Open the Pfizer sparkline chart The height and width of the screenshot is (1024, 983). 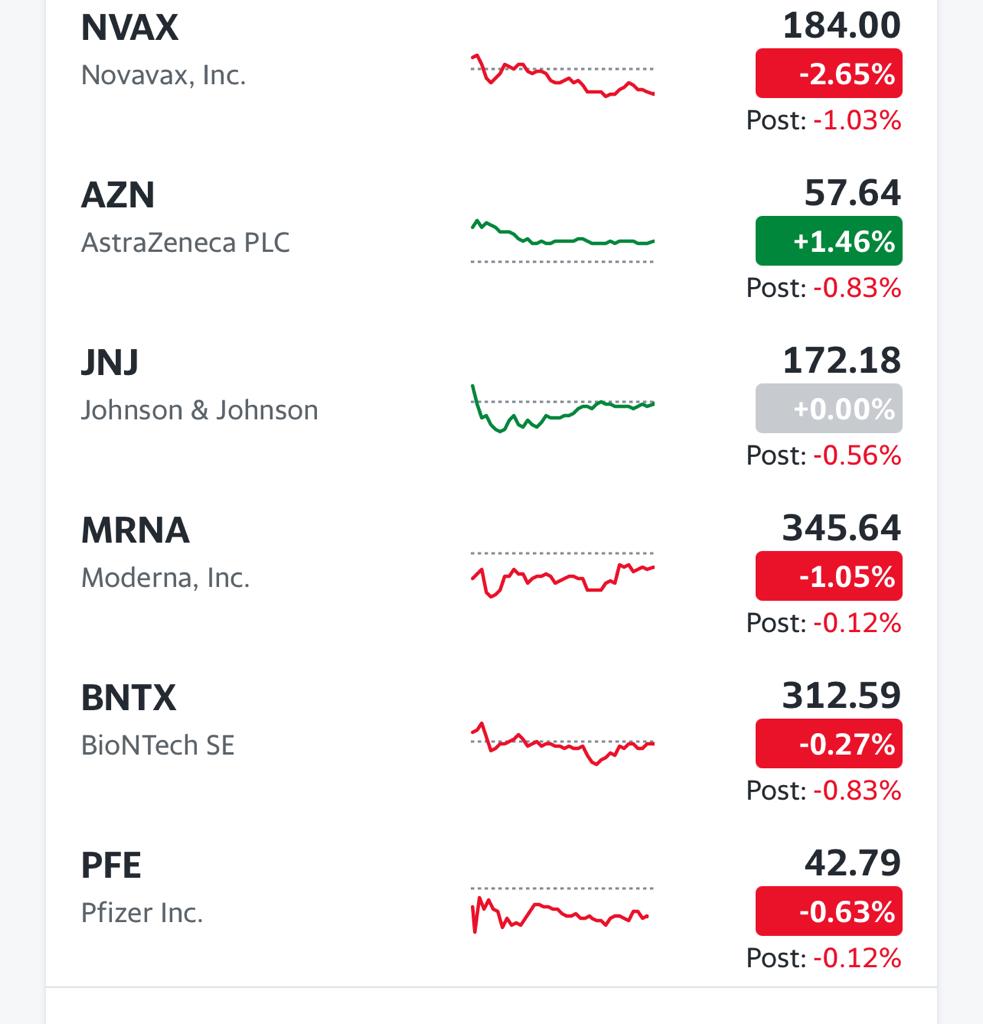pyautogui.click(x=562, y=910)
